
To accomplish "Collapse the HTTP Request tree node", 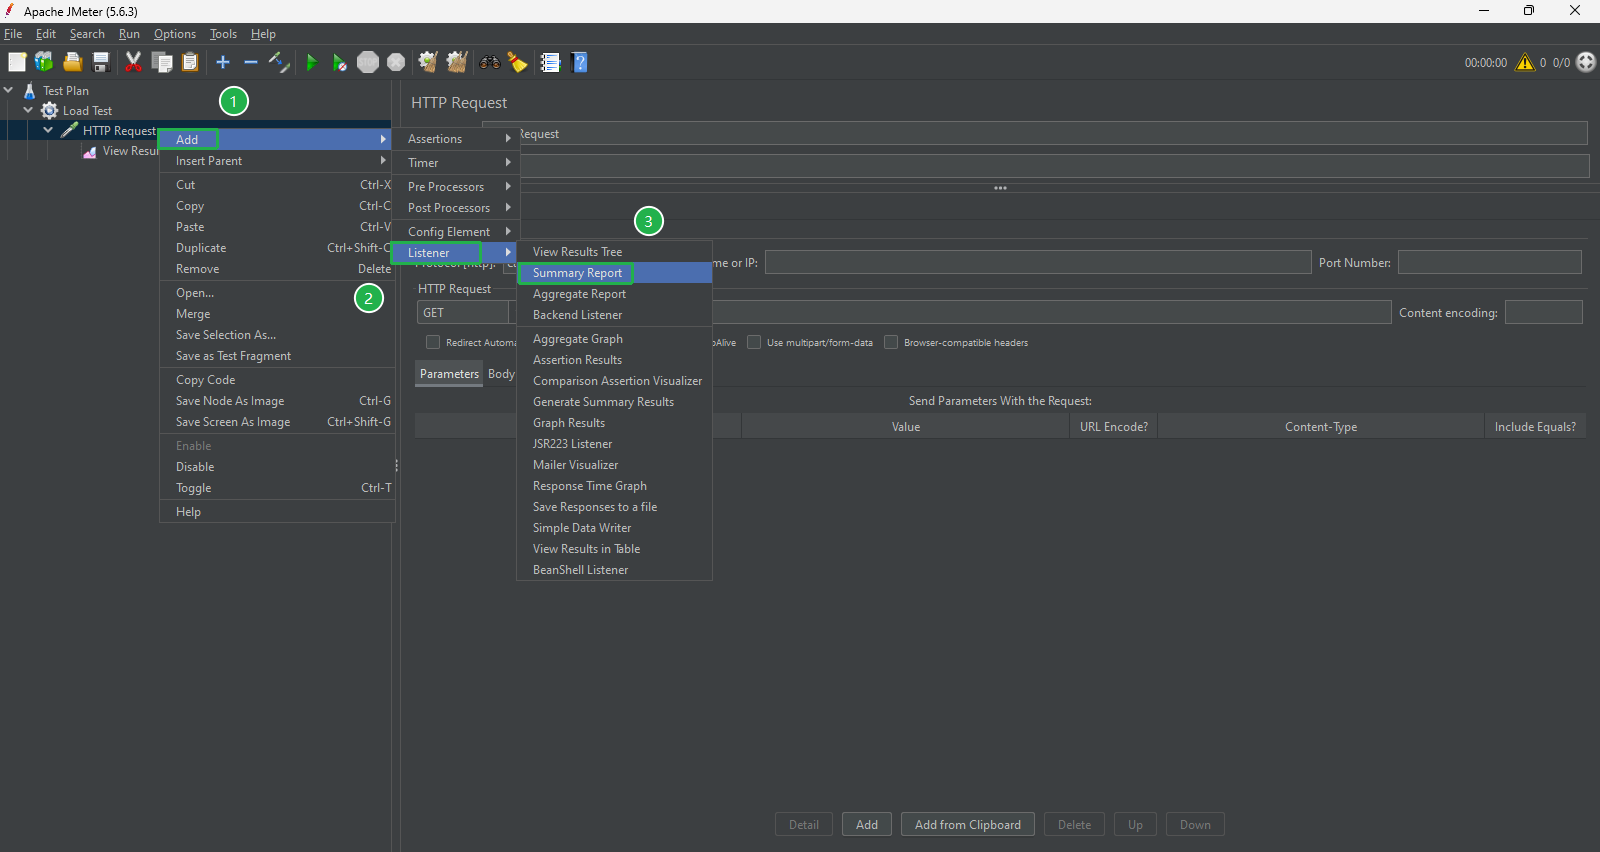I will point(48,130).
